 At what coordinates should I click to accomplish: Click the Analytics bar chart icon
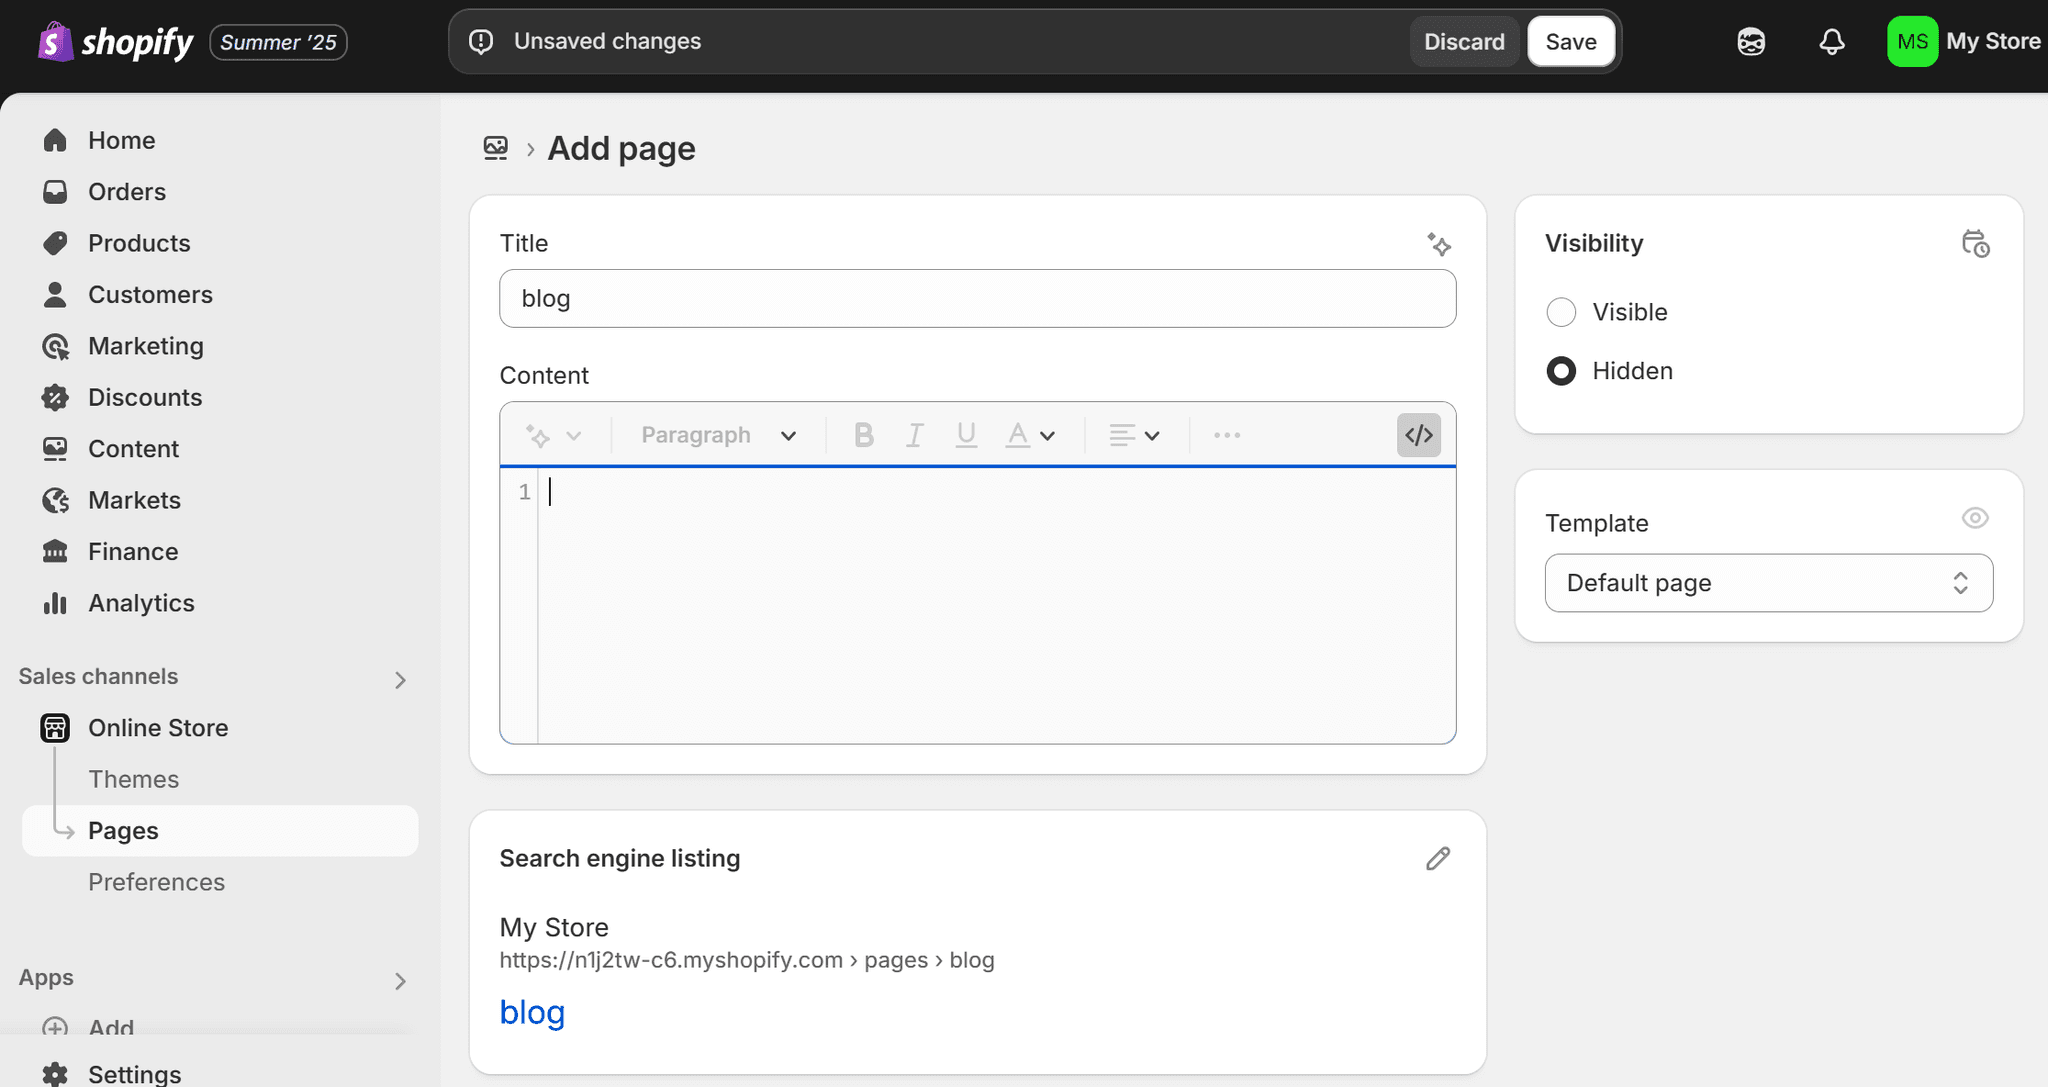pos(55,603)
